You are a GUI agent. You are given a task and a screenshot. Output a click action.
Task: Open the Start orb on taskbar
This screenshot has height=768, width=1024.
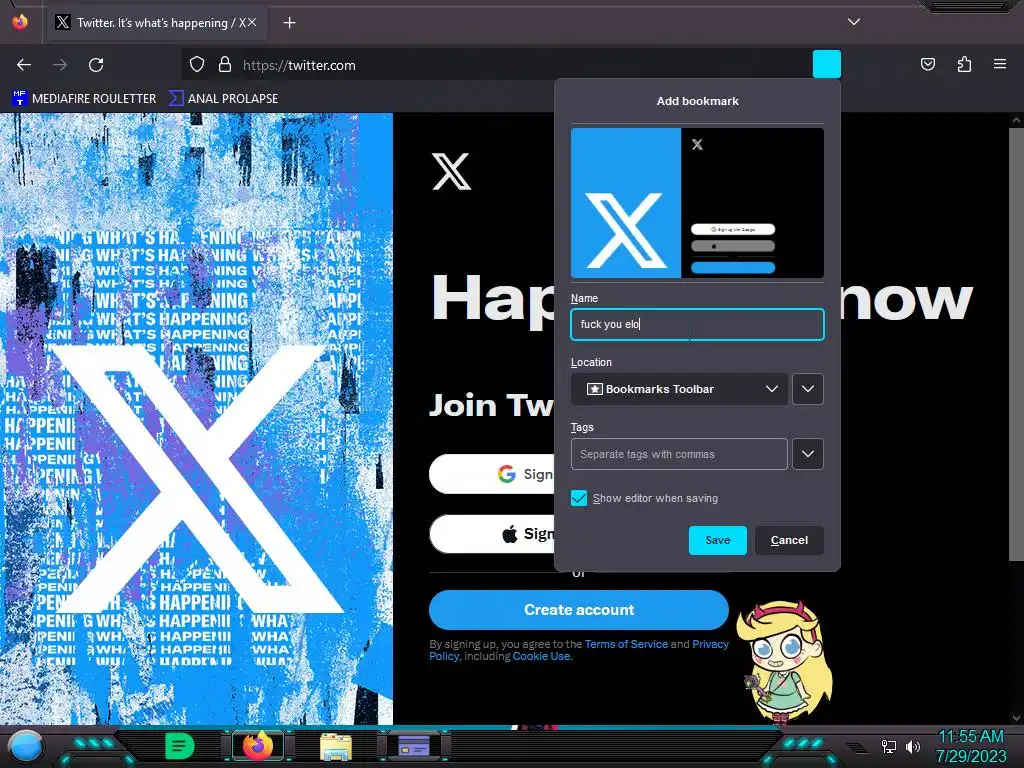pyautogui.click(x=26, y=746)
